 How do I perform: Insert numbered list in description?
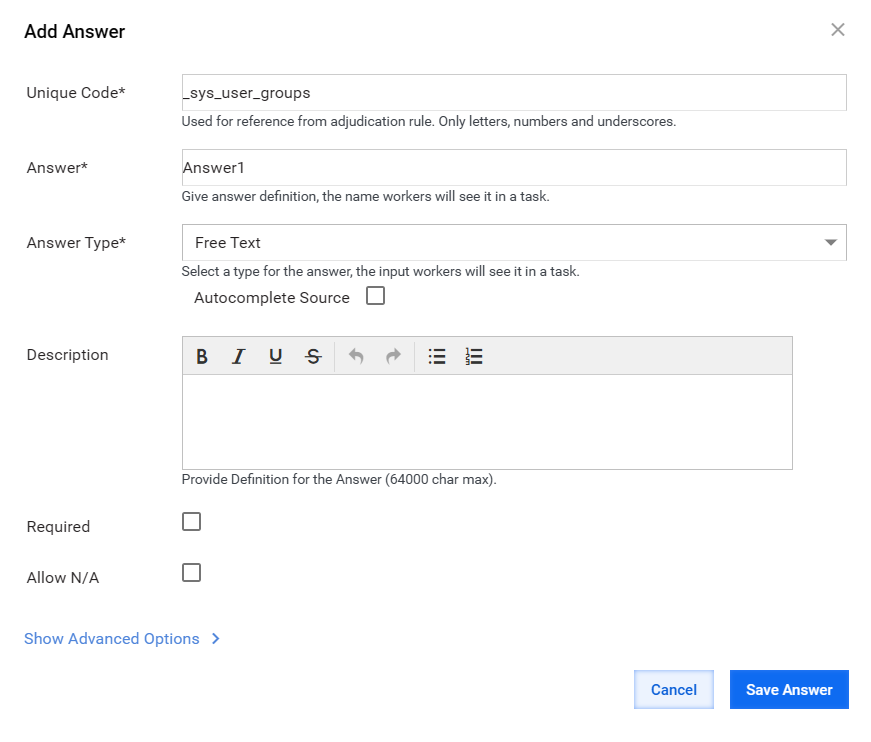[474, 356]
